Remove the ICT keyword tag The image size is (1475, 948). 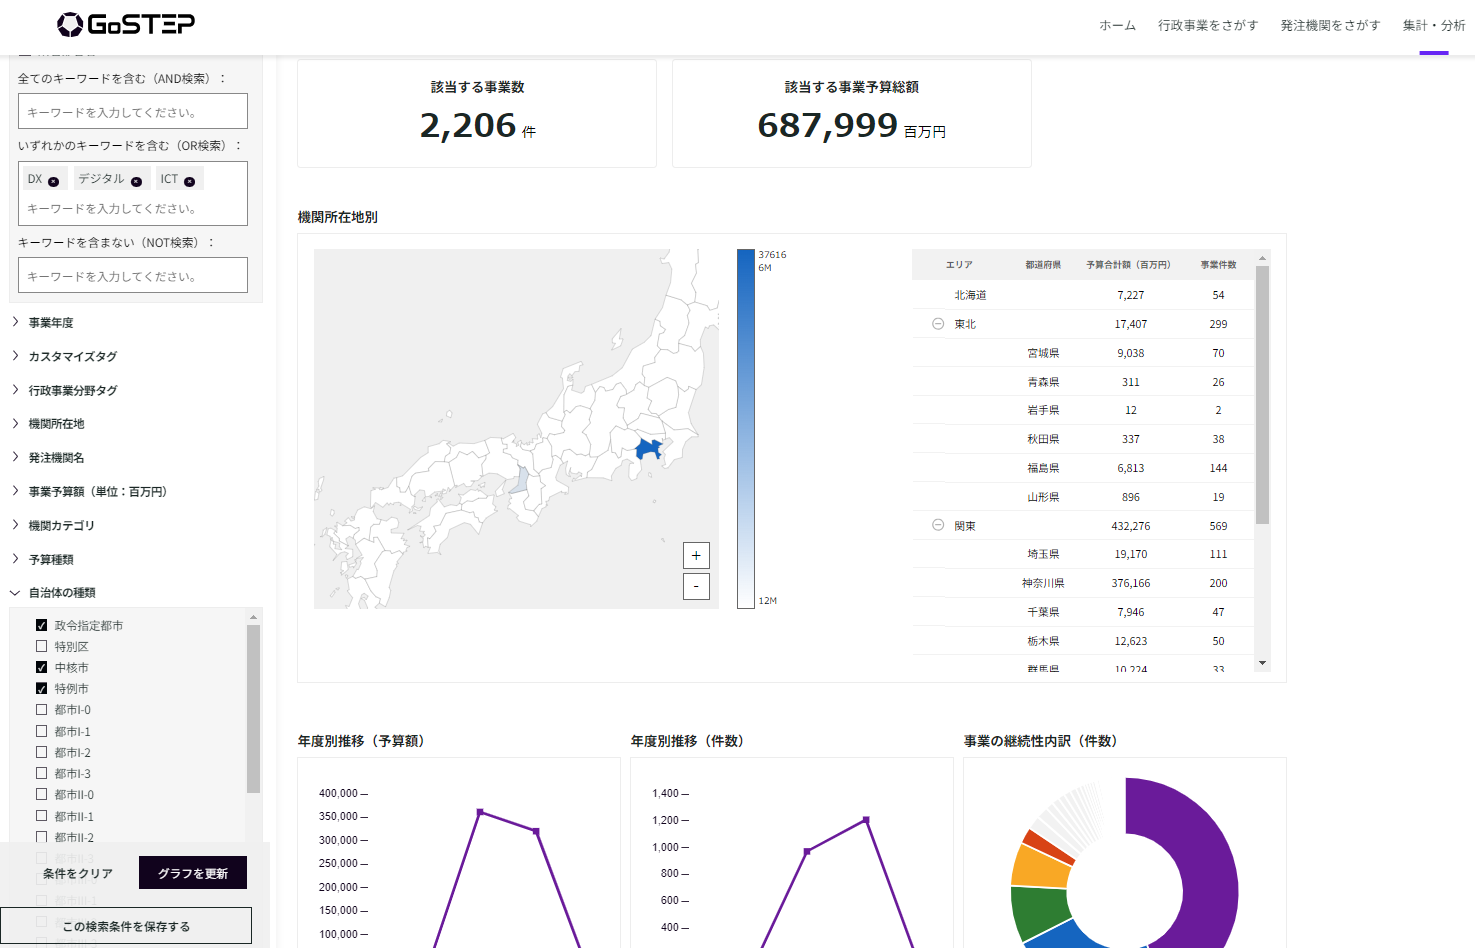pos(189,181)
